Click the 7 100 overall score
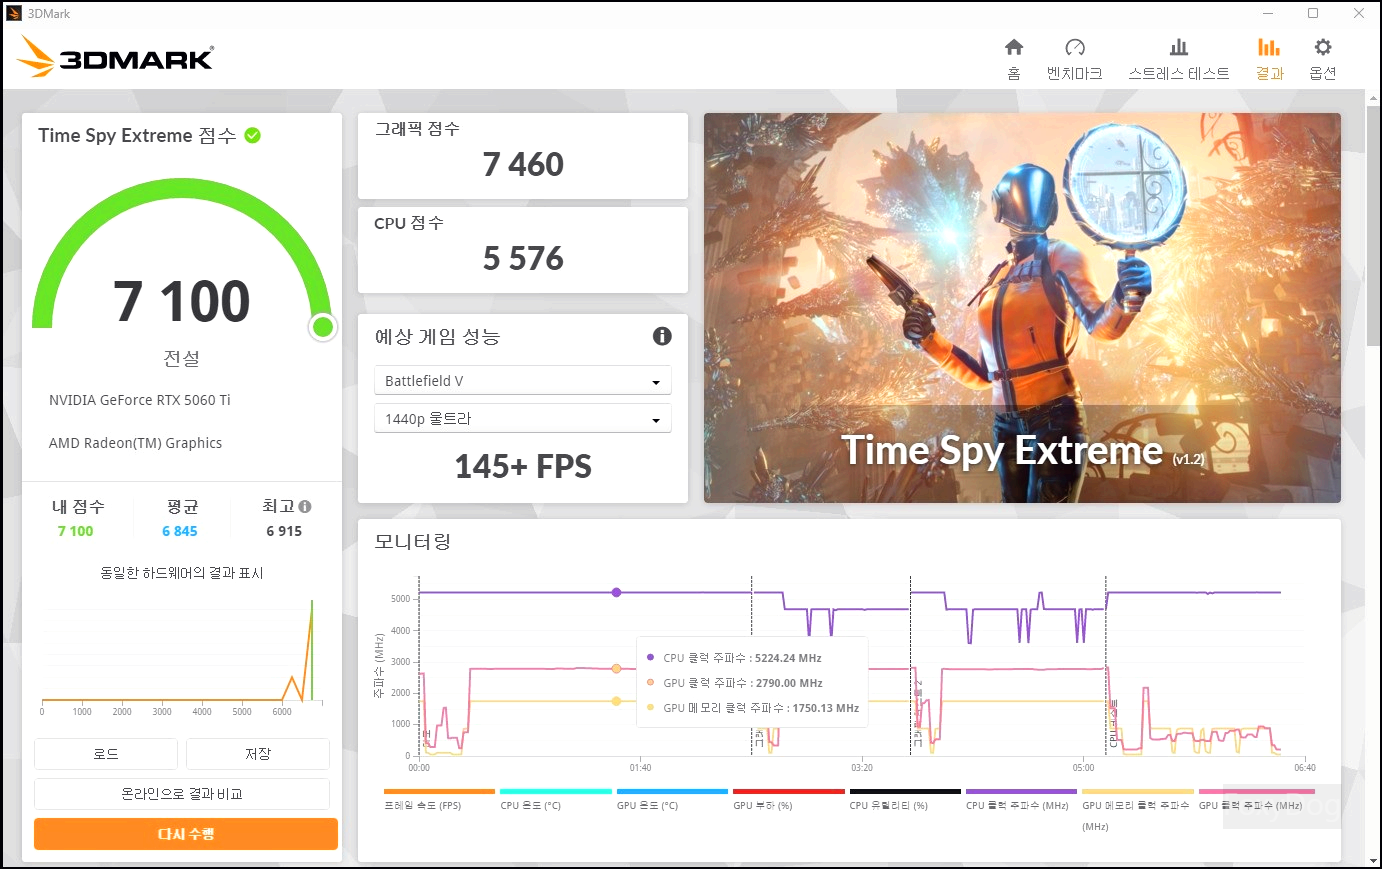The image size is (1382, 869). 182,301
